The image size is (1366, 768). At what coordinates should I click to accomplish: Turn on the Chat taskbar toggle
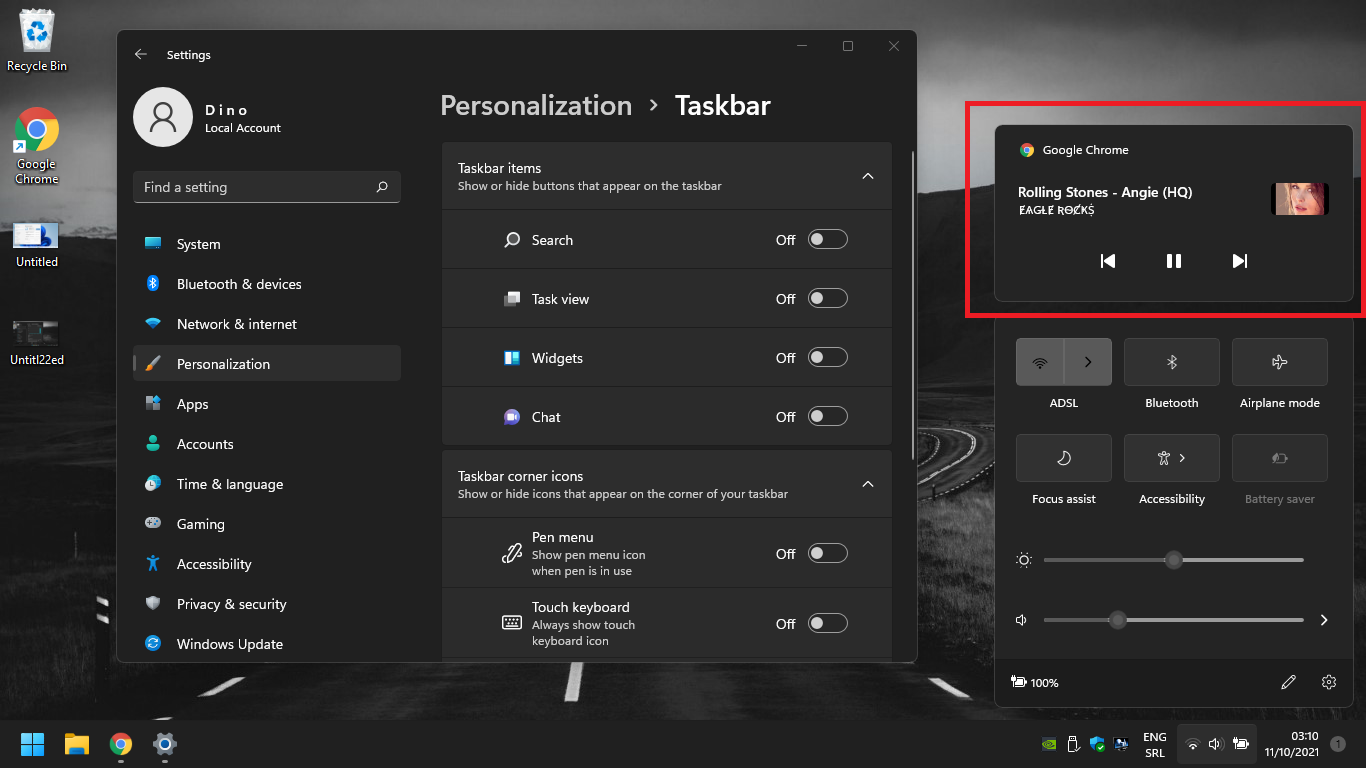[x=827, y=417]
